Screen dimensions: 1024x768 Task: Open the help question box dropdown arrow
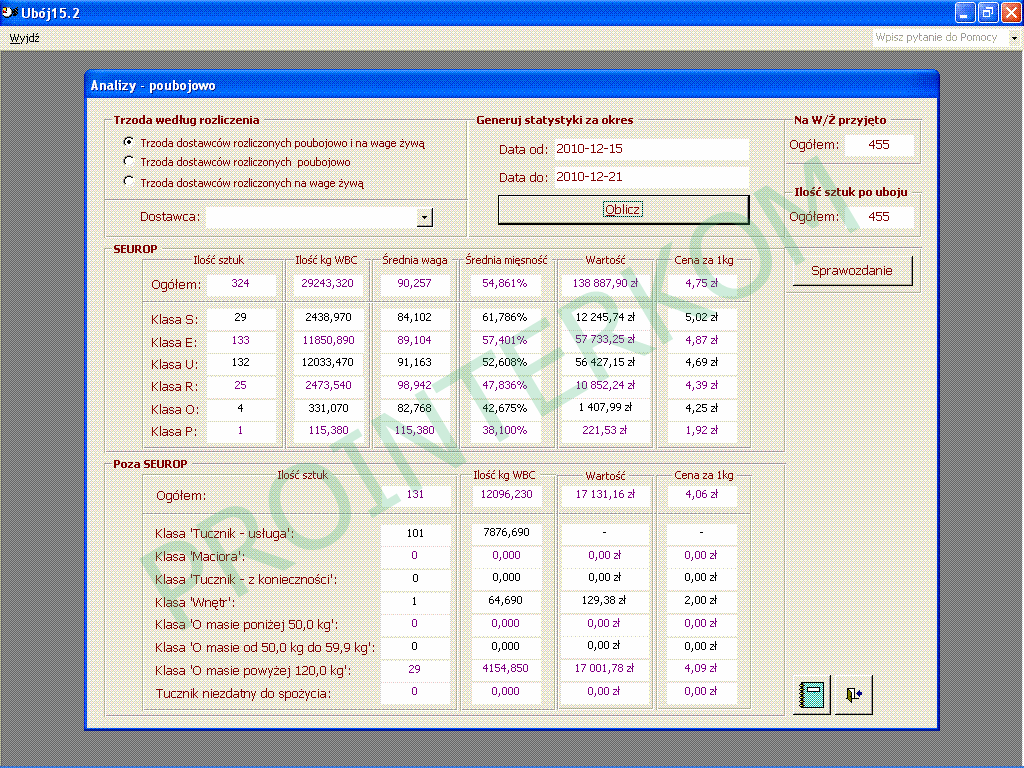[1013, 38]
